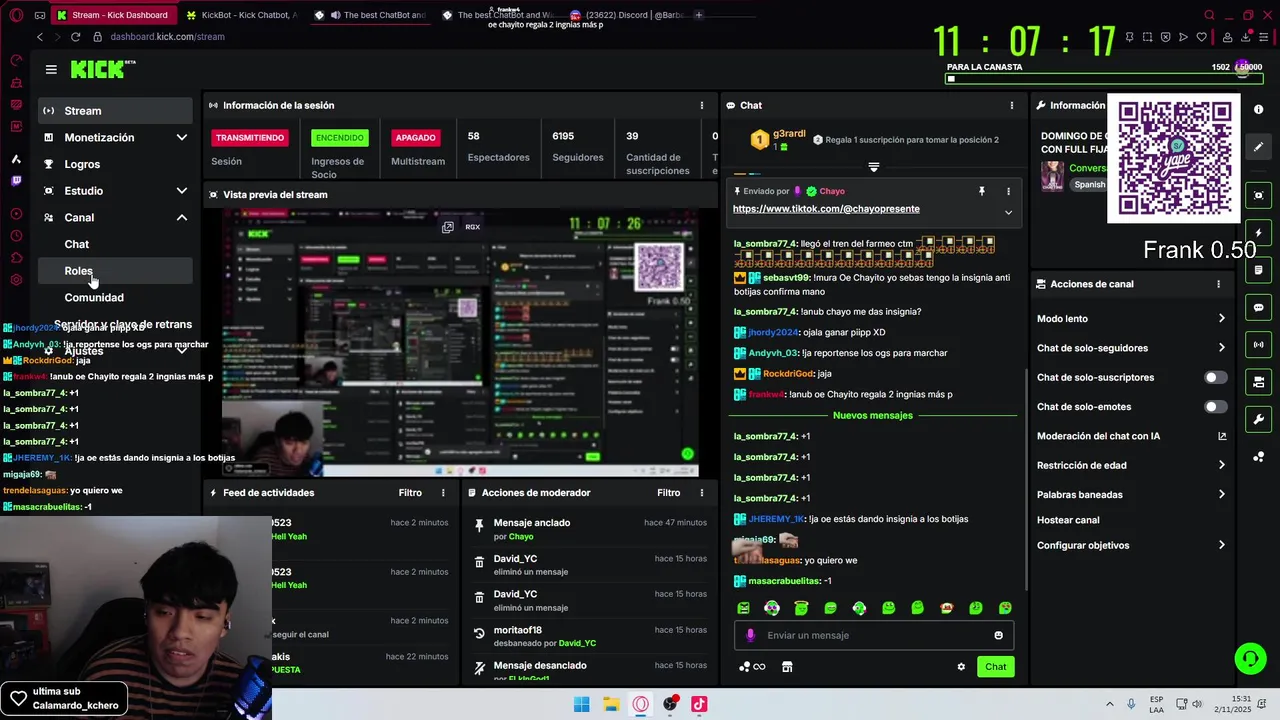
Task: Select Stream in the sidebar
Action: 116,111
